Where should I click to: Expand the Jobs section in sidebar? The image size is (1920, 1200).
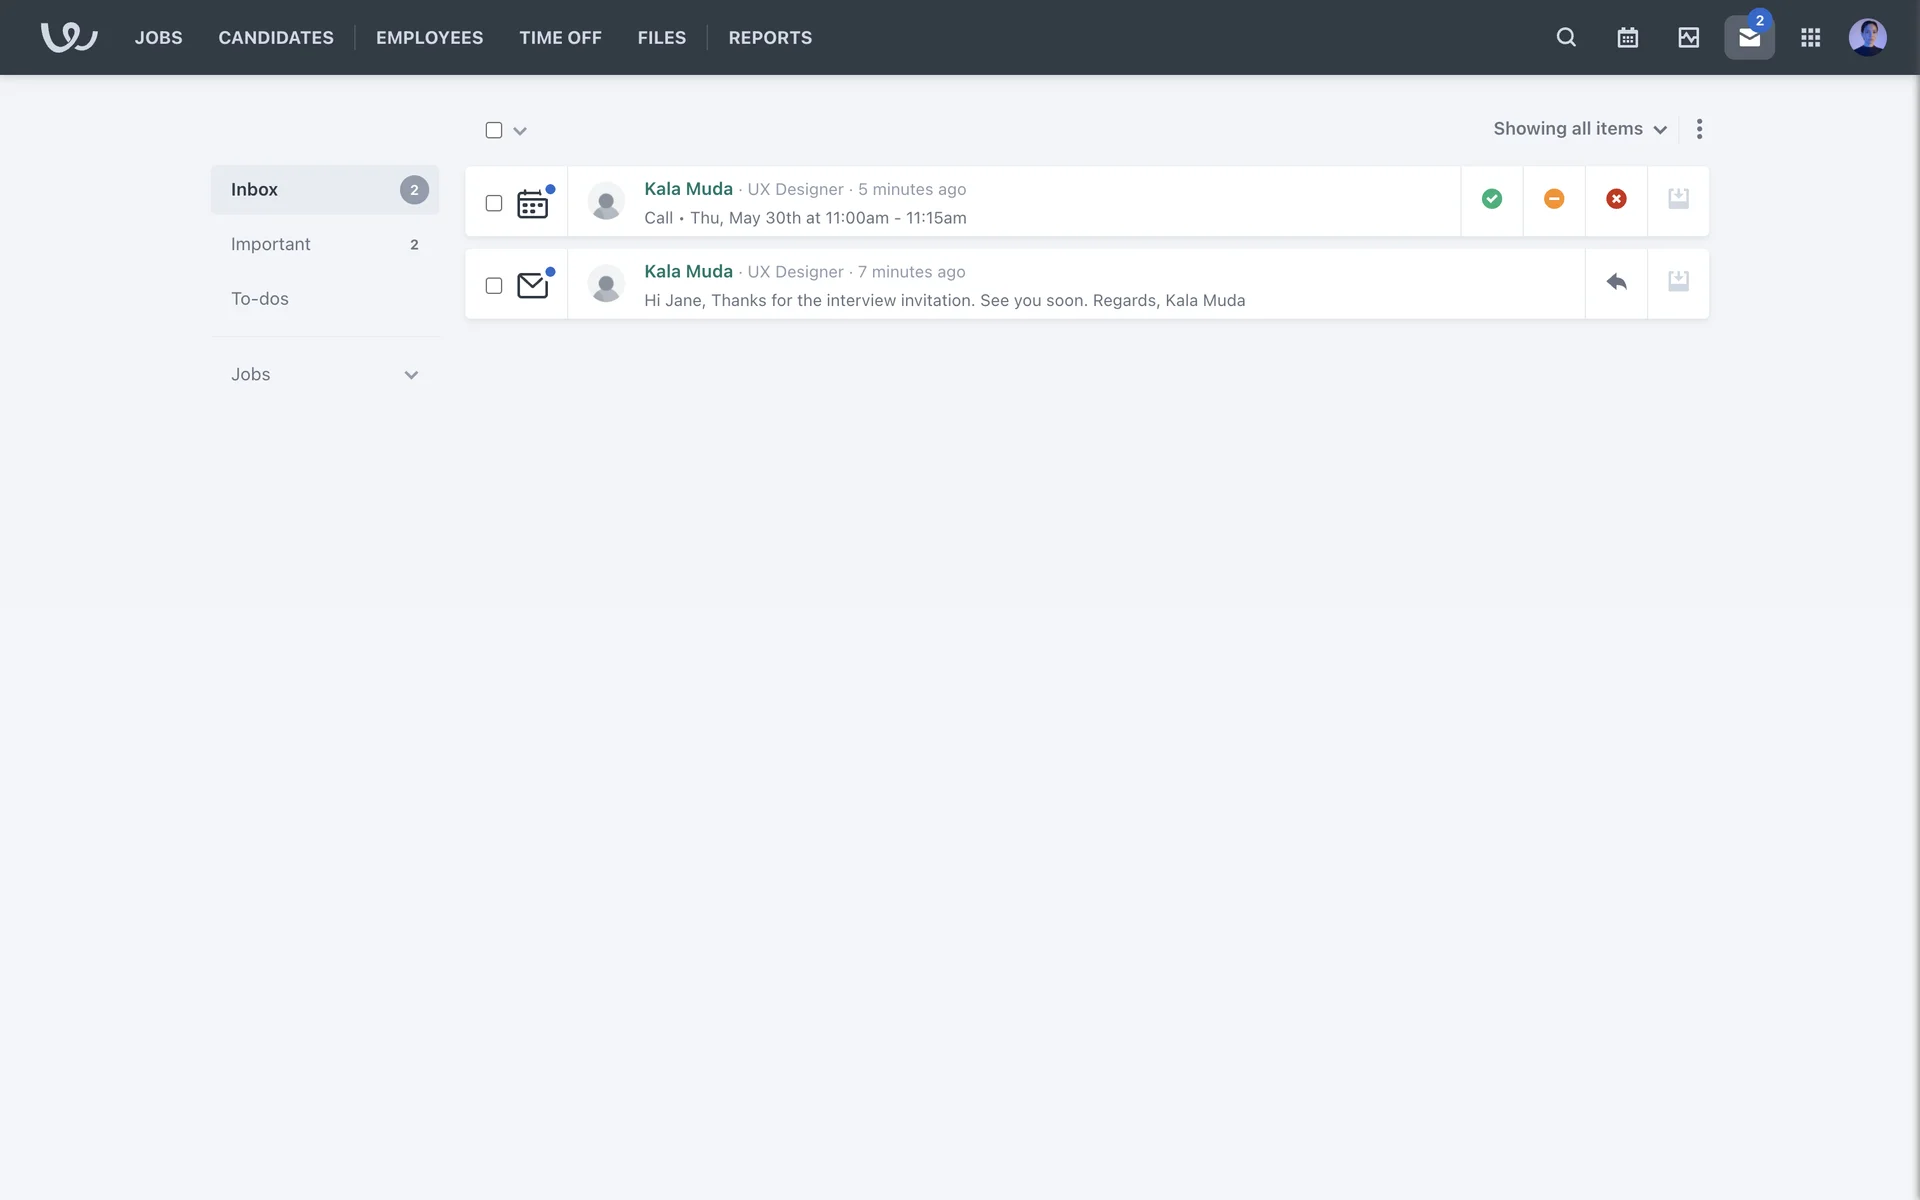(411, 375)
